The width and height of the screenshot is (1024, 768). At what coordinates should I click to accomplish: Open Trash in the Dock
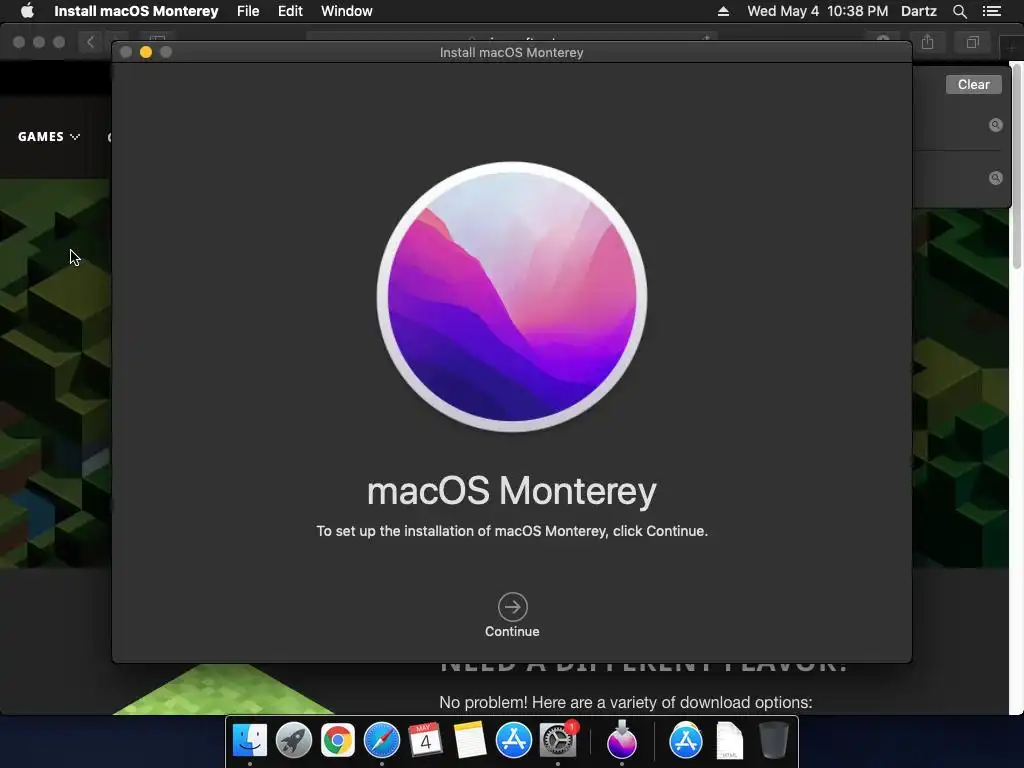pyautogui.click(x=773, y=740)
